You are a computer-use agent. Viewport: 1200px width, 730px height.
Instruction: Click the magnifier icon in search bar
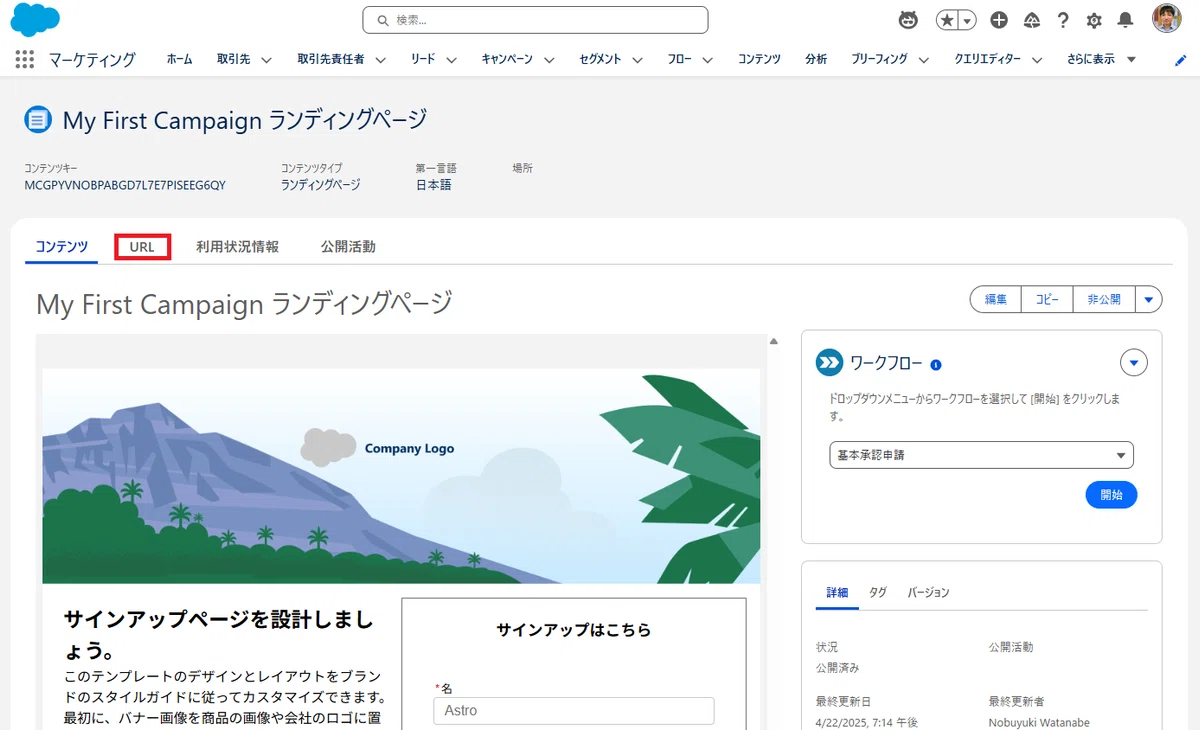[x=382, y=20]
